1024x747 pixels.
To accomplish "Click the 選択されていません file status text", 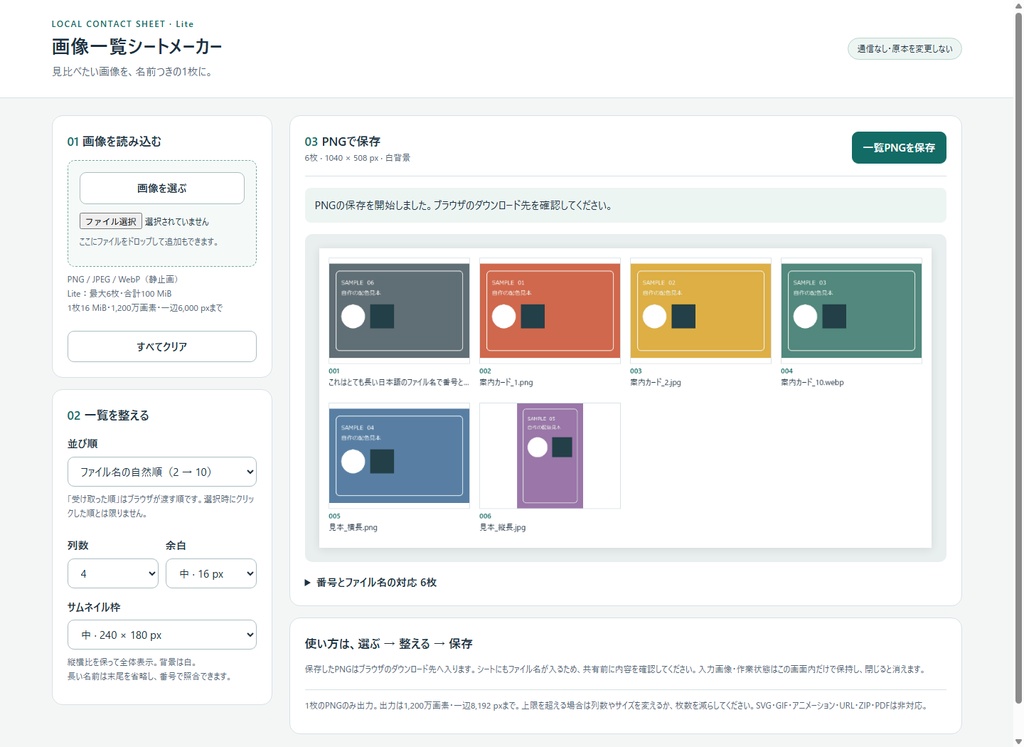I will 177,222.
